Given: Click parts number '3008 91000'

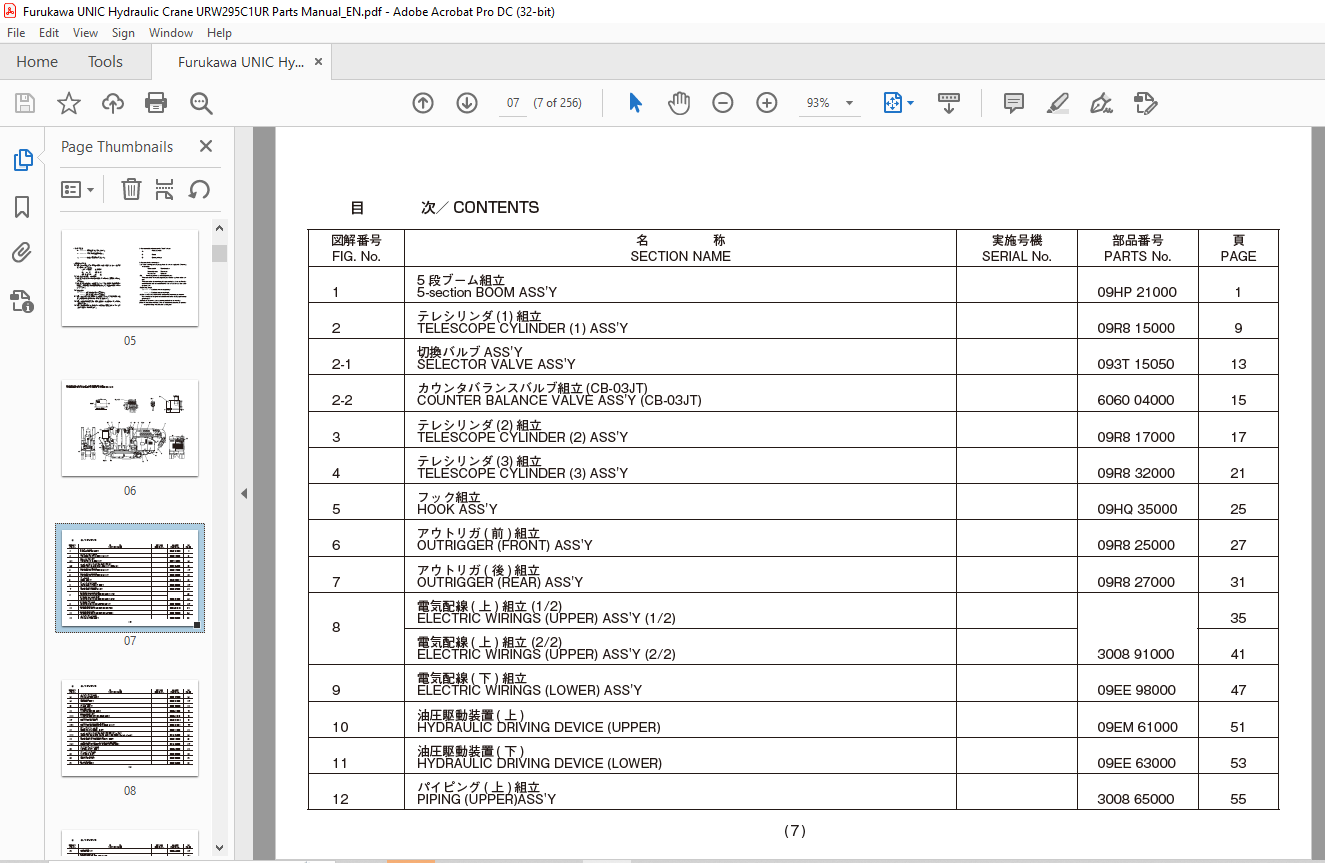Looking at the screenshot, I should pyautogui.click(x=1136, y=654).
